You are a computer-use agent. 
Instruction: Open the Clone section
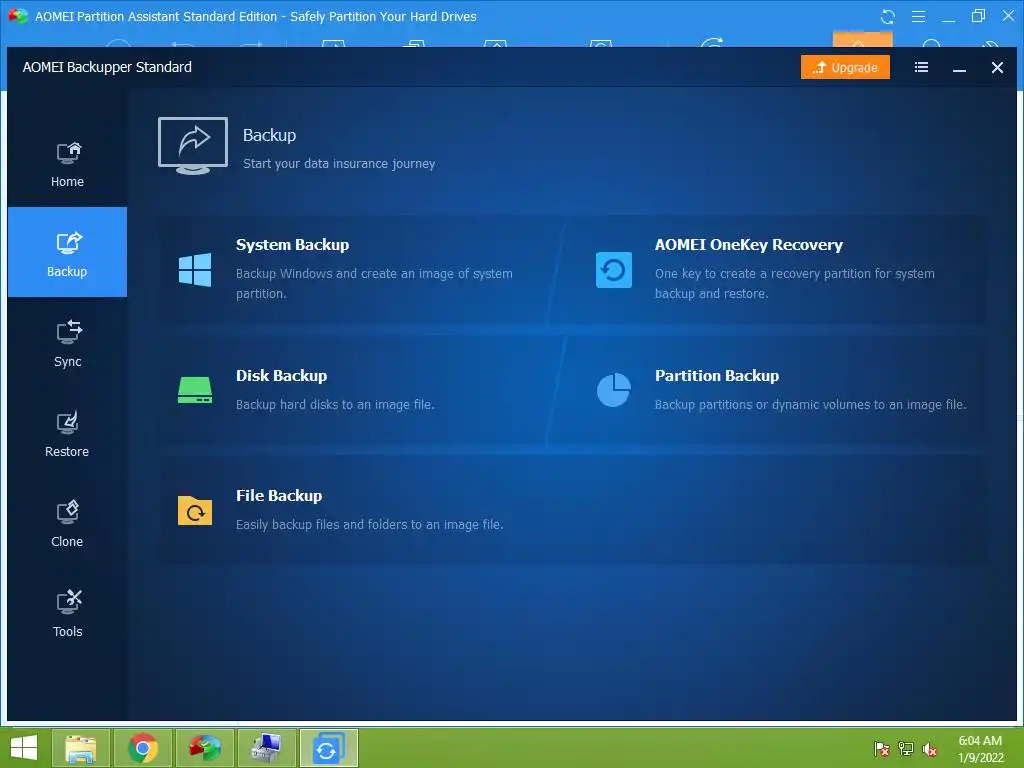pos(67,522)
